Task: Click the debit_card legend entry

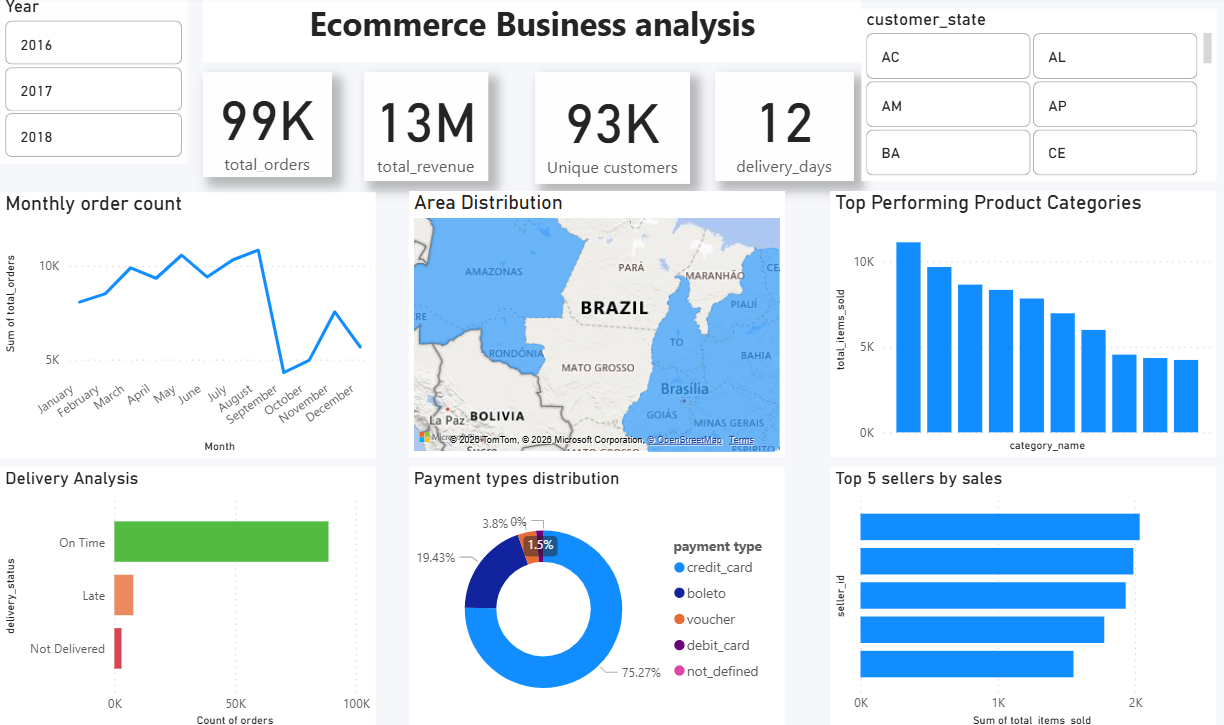Action: (711, 646)
